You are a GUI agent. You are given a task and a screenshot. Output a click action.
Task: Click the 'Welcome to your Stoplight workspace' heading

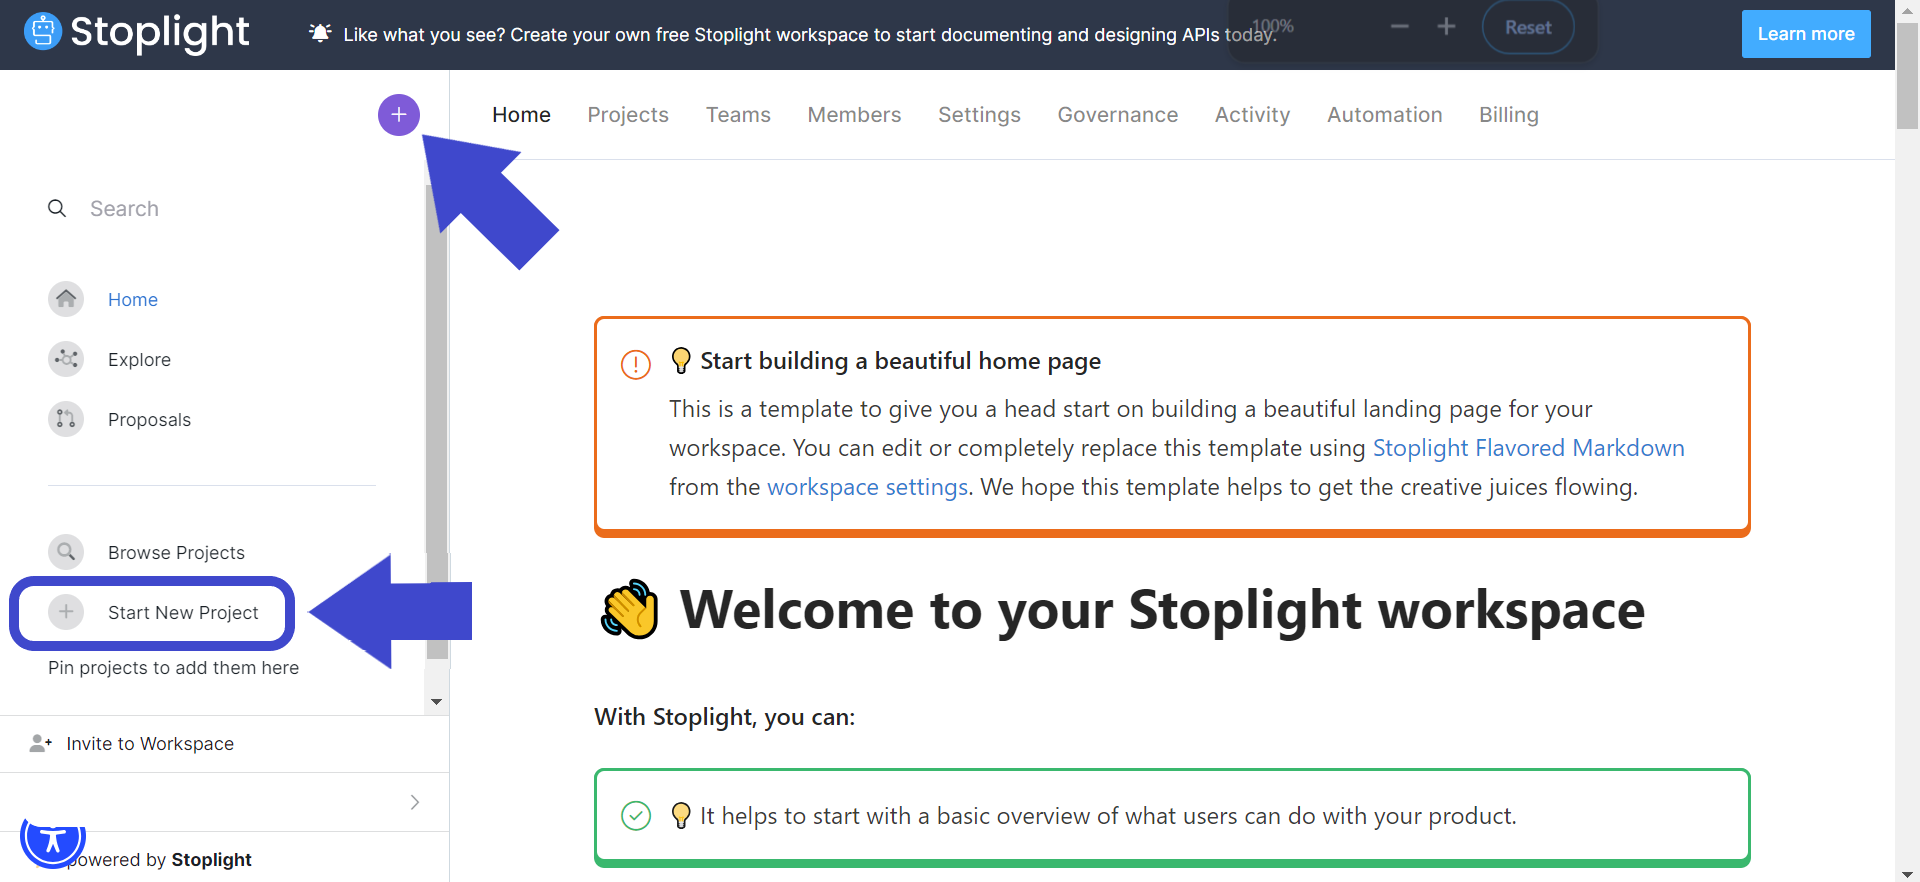pyautogui.click(x=1162, y=610)
